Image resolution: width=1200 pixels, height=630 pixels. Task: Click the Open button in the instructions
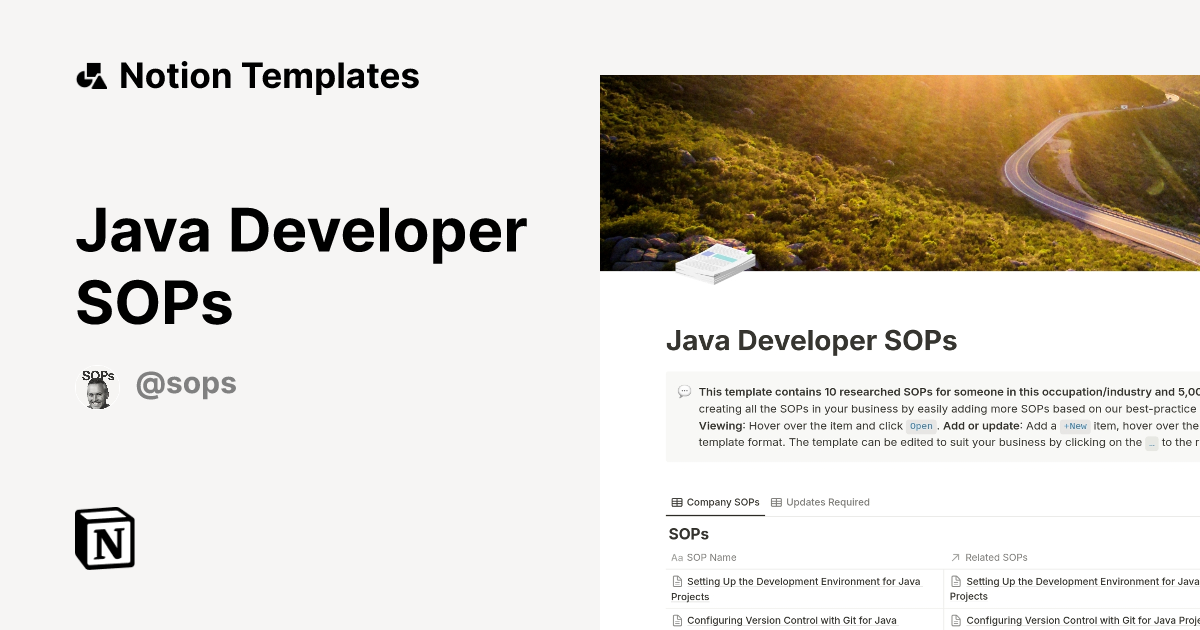920,426
